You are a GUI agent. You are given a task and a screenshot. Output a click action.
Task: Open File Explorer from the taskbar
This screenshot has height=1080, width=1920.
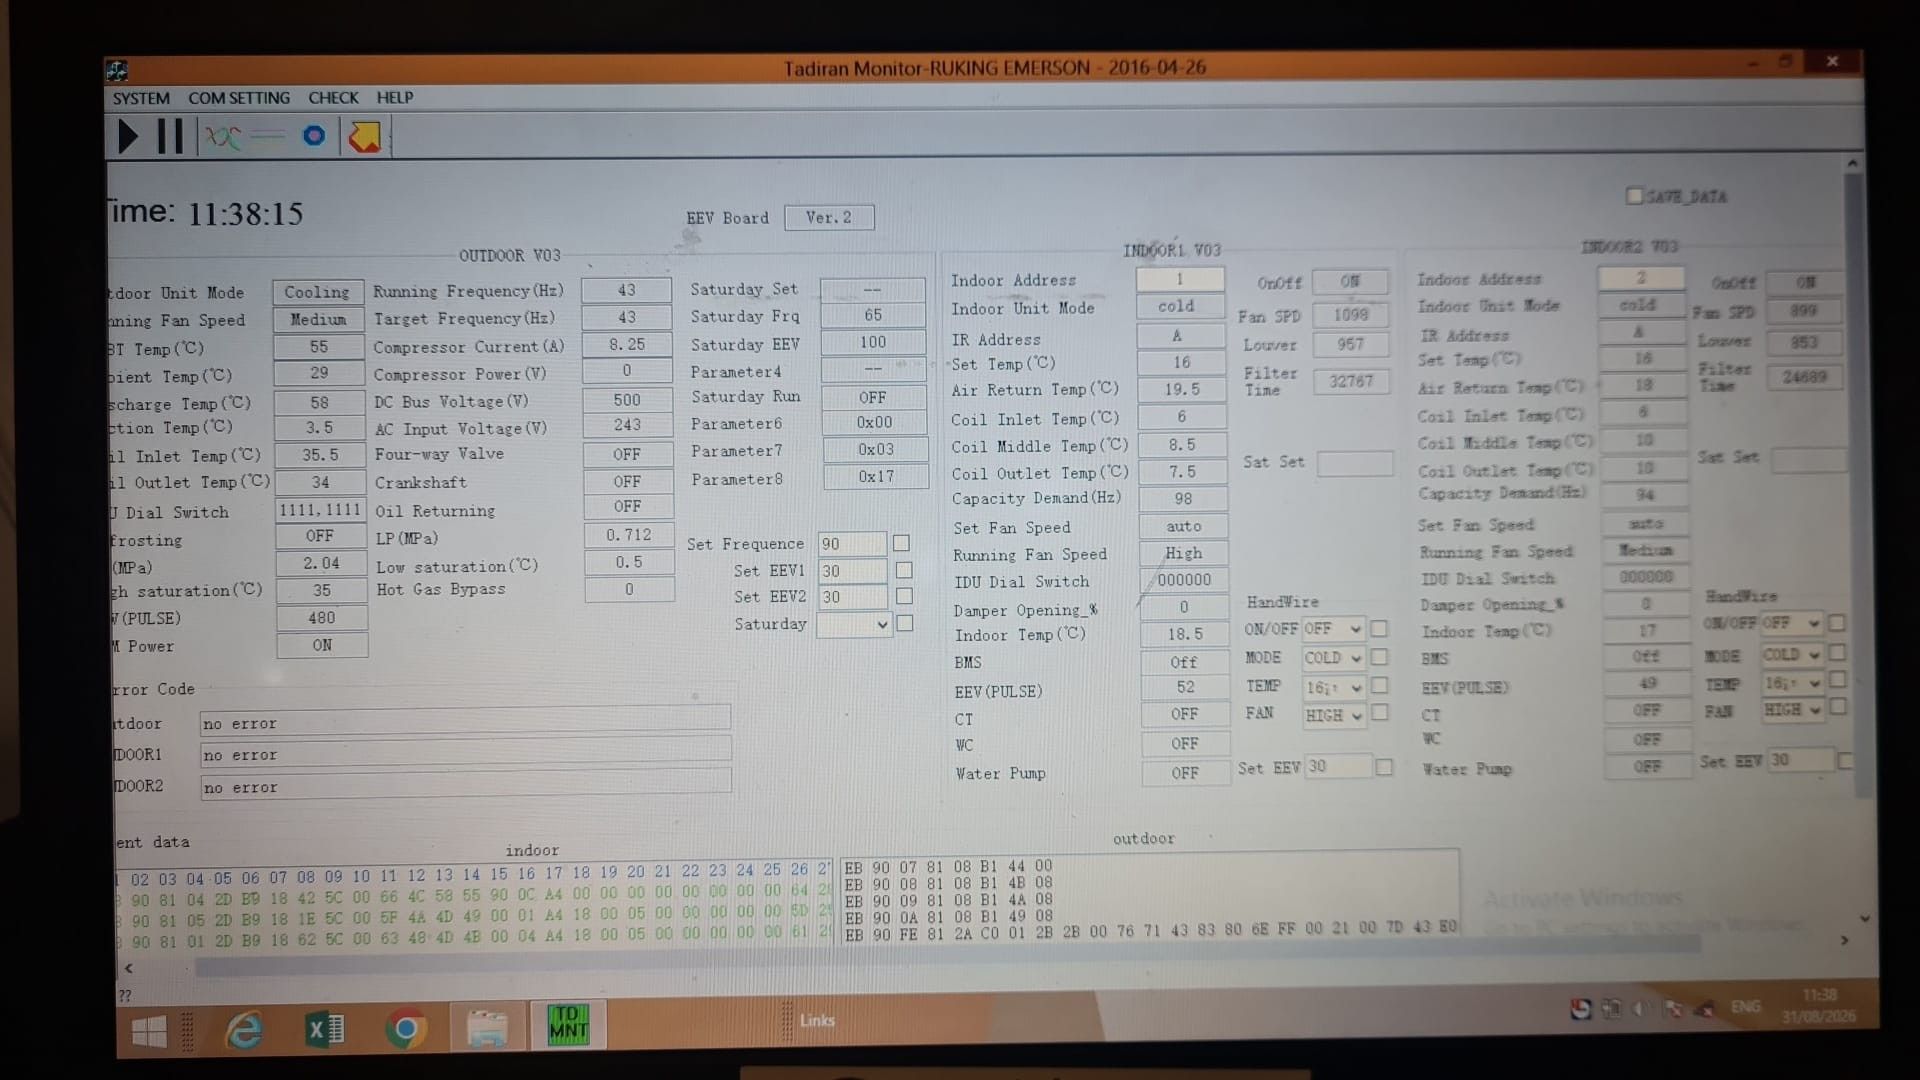coord(487,1028)
